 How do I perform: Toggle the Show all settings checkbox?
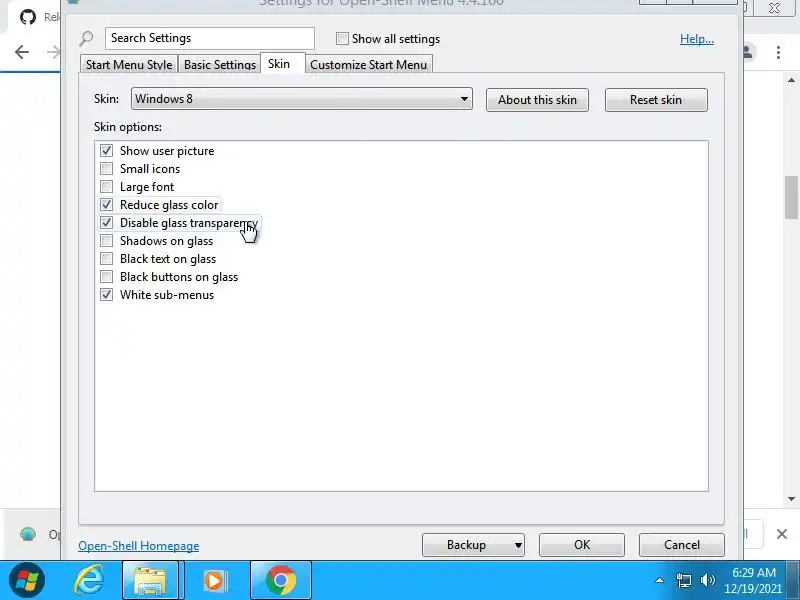point(342,39)
